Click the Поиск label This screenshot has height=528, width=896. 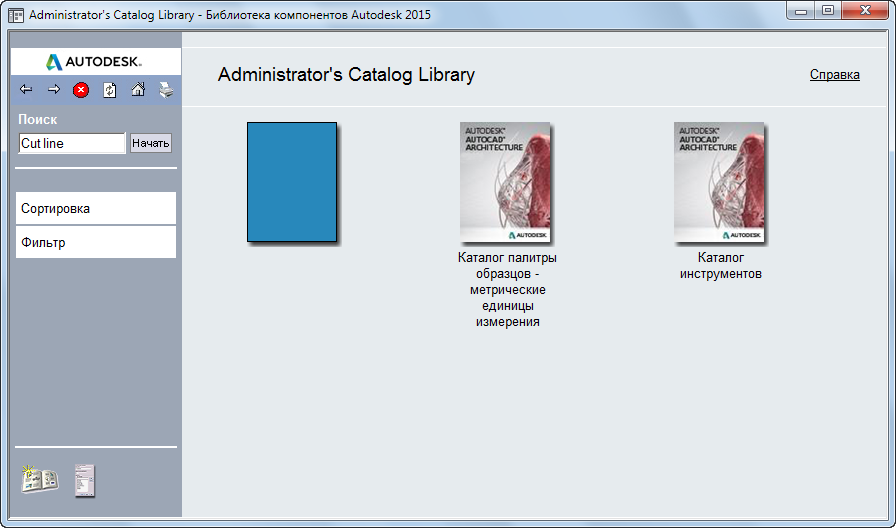click(x=38, y=119)
